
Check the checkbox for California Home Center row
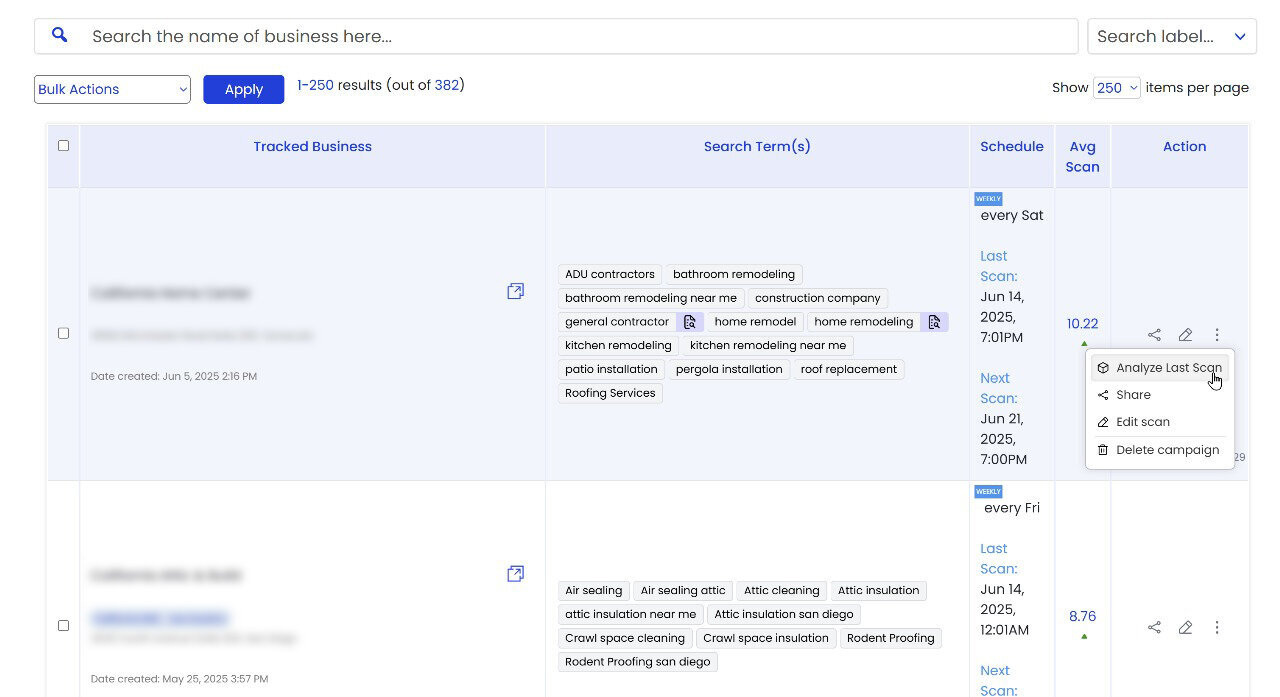63,333
